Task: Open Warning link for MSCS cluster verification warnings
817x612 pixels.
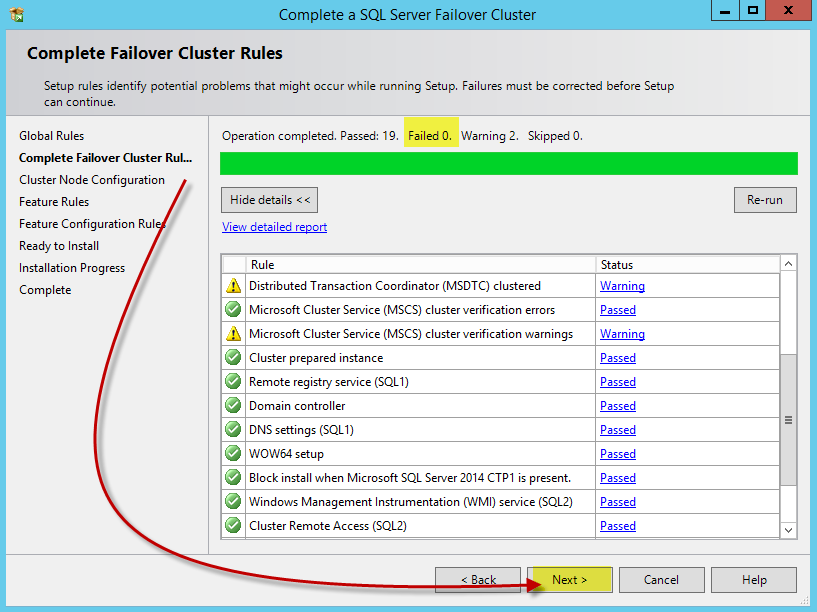Action: coord(622,334)
